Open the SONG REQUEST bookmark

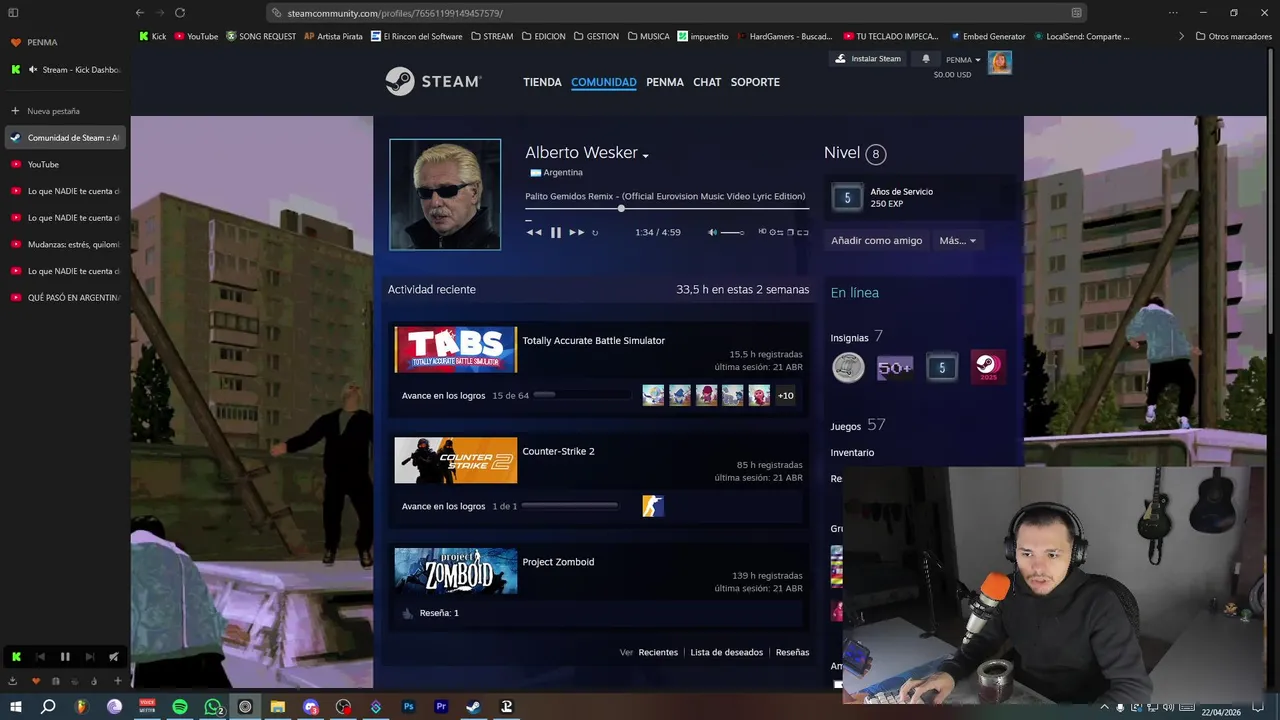click(x=261, y=36)
